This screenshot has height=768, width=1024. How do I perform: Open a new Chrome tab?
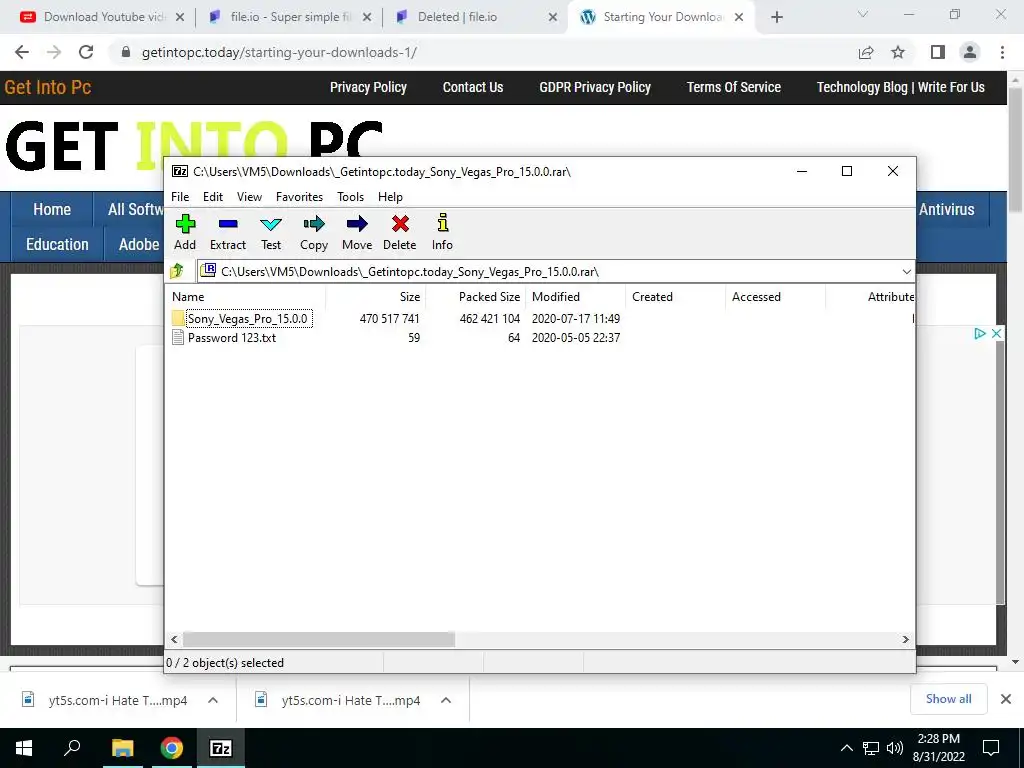776,17
